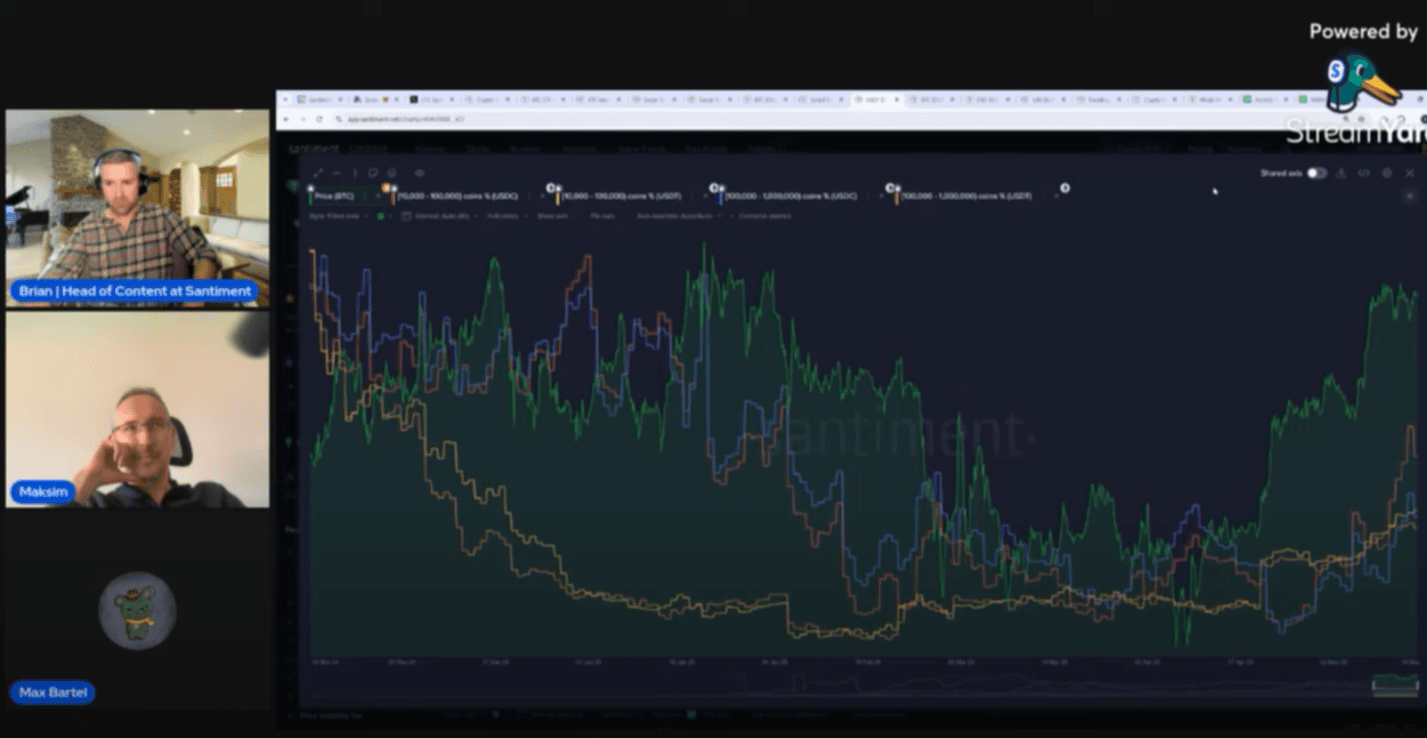1427x738 pixels.
Task: Close the chart with X icon
Action: pyautogui.click(x=1409, y=173)
